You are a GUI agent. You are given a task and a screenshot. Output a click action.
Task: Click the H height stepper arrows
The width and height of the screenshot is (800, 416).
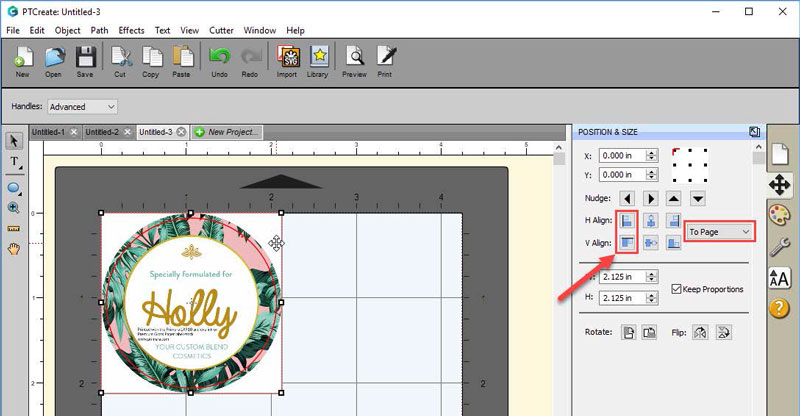[652, 298]
